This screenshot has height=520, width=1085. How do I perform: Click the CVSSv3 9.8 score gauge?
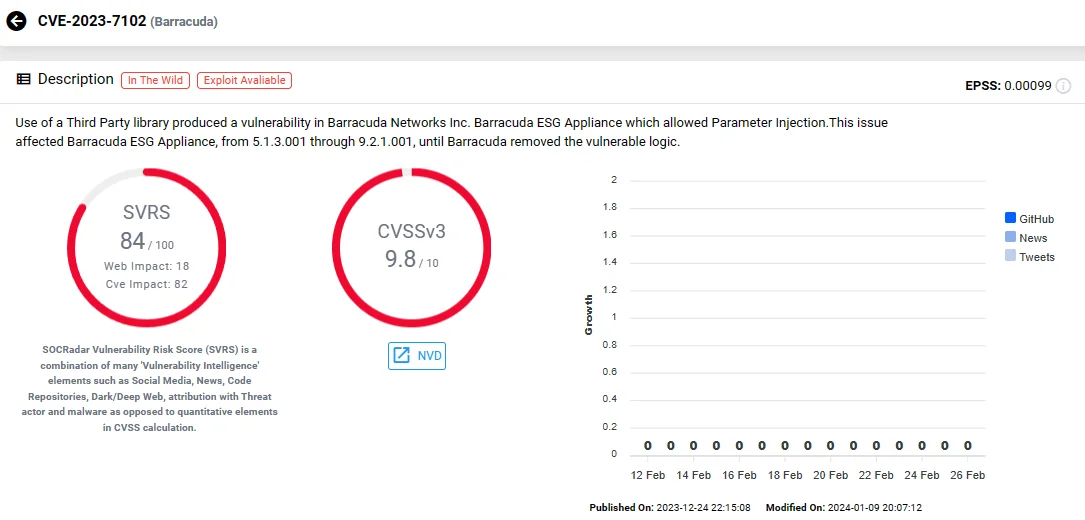(x=412, y=247)
